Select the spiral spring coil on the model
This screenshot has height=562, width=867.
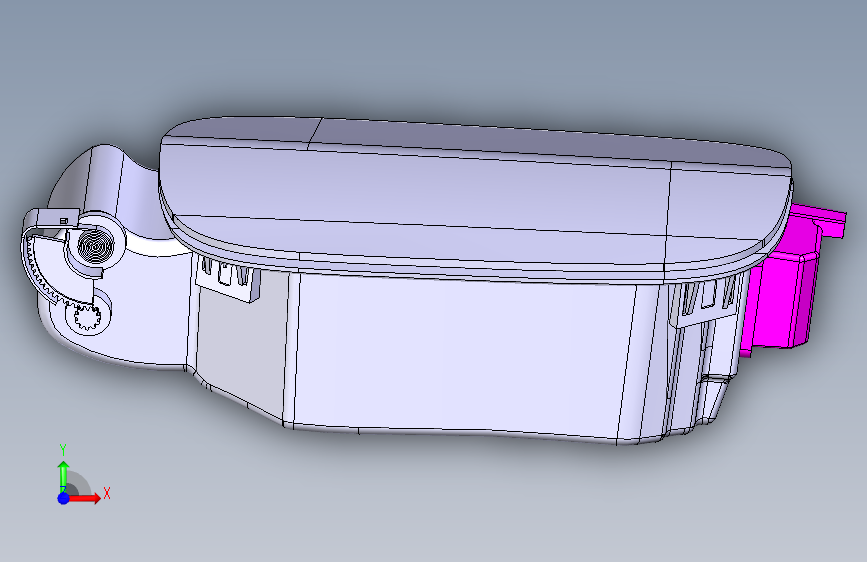95,244
